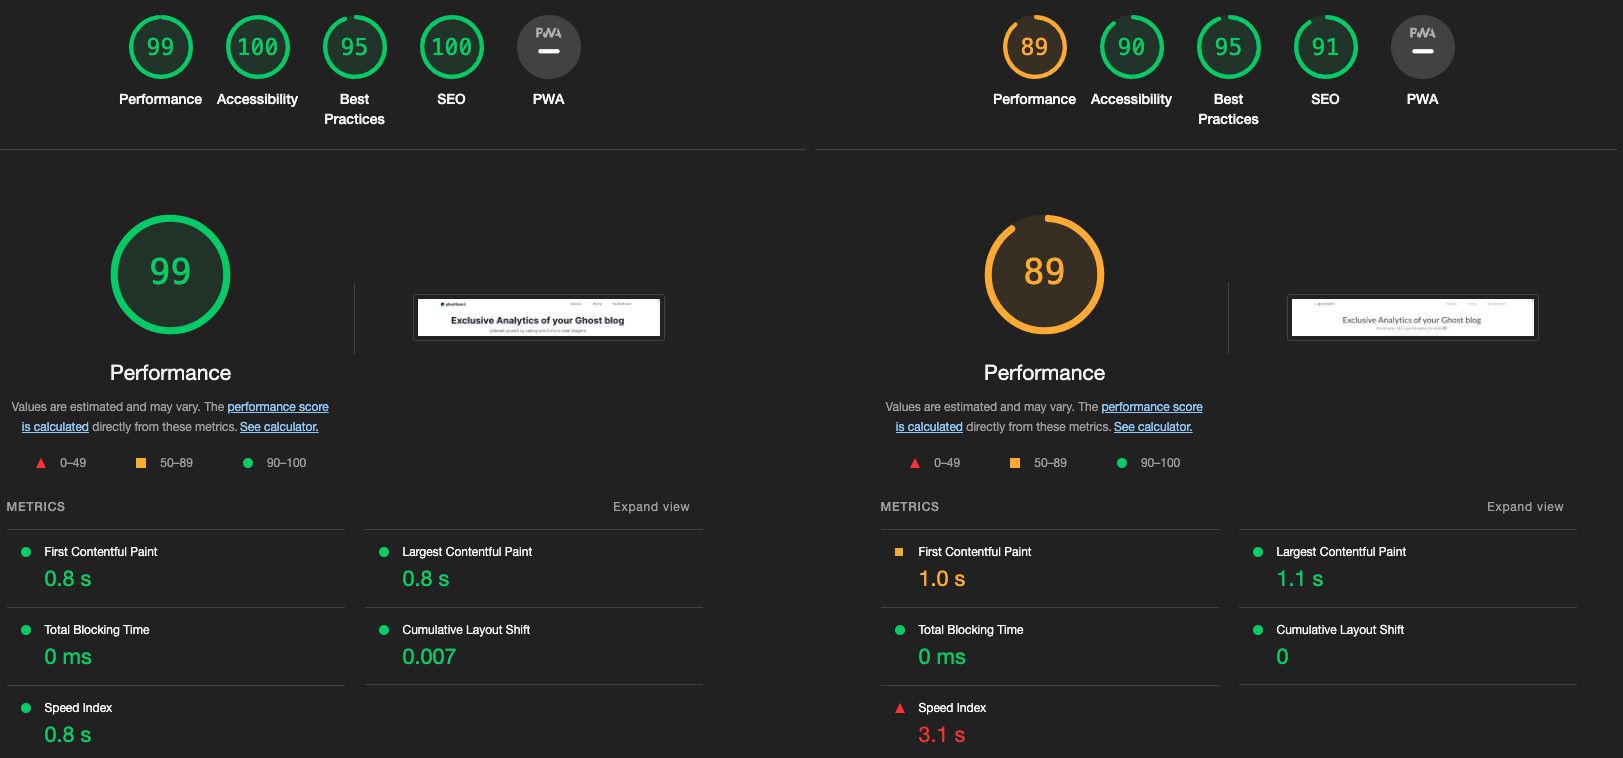Viewport: 1623px width, 758px height.
Task: Toggle Expand view in the right report metrics
Action: pos(1524,507)
